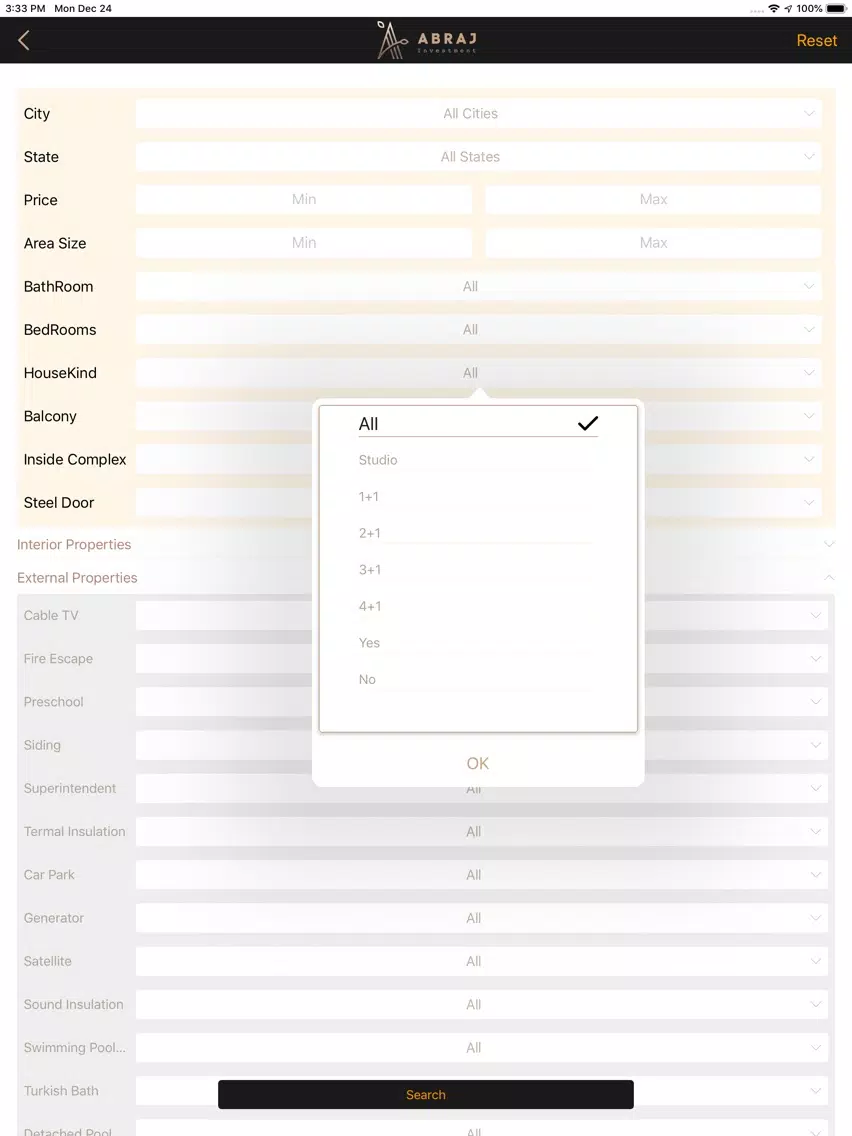Reset all search filters
The height and width of the screenshot is (1136, 852).
click(816, 41)
